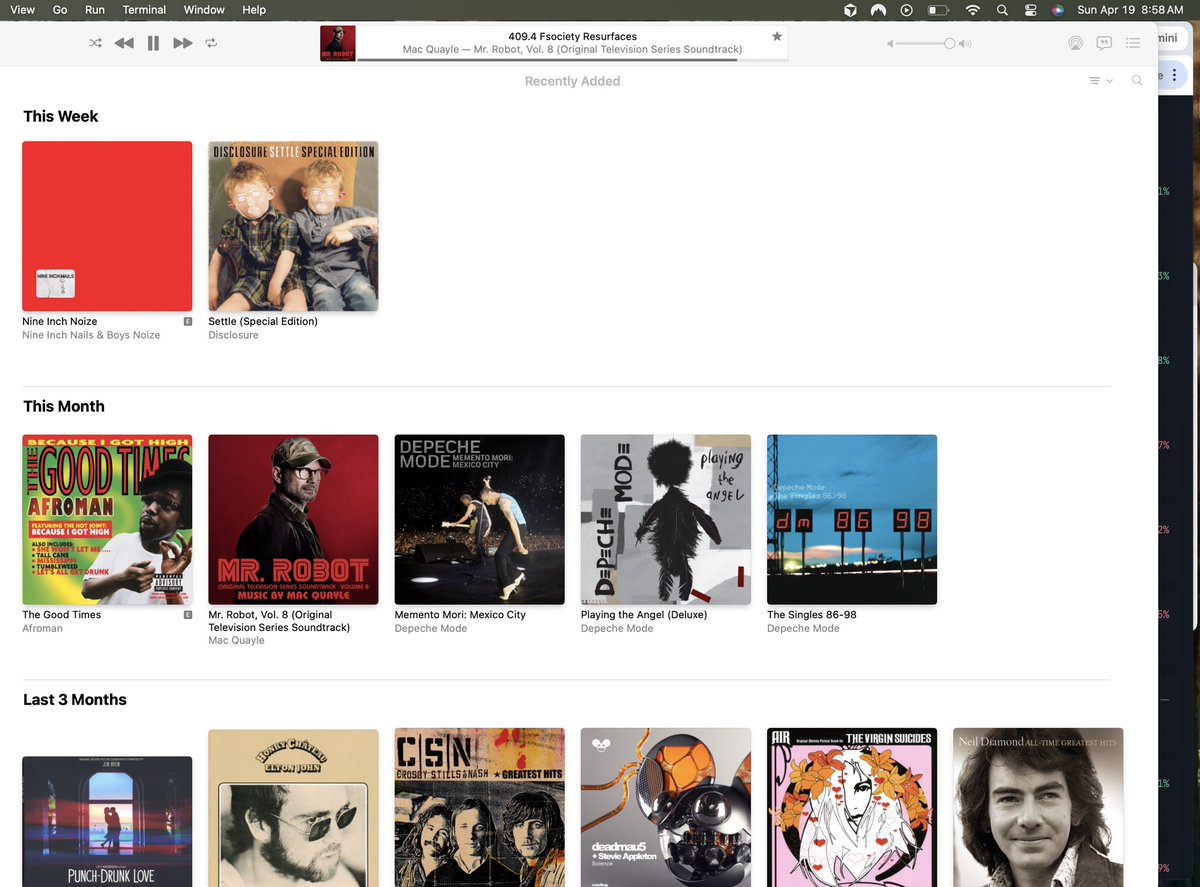The height and width of the screenshot is (887, 1200).
Task: Open the Memento Mori Mexico City cover
Action: pos(480,519)
